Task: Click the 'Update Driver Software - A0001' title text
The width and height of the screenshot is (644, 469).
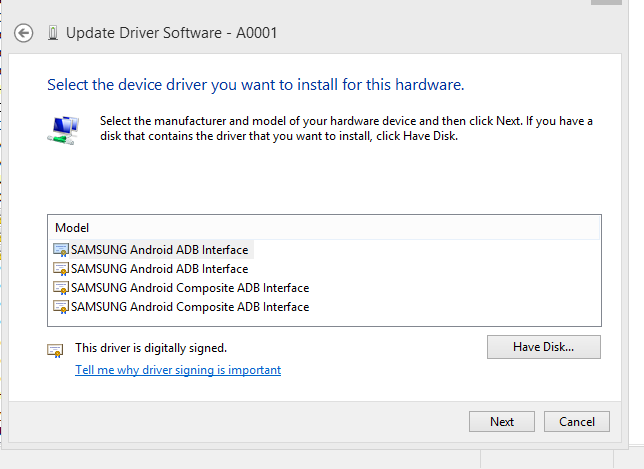Action: (x=172, y=33)
